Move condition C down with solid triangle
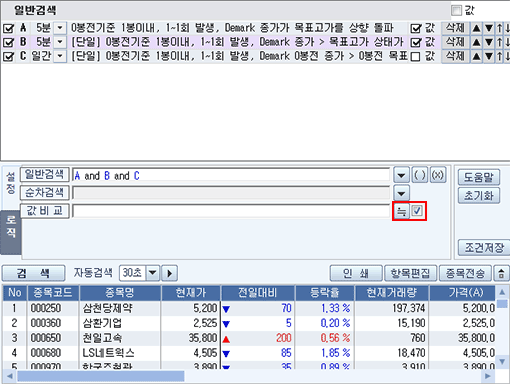The width and height of the screenshot is (510, 384). 489,56
